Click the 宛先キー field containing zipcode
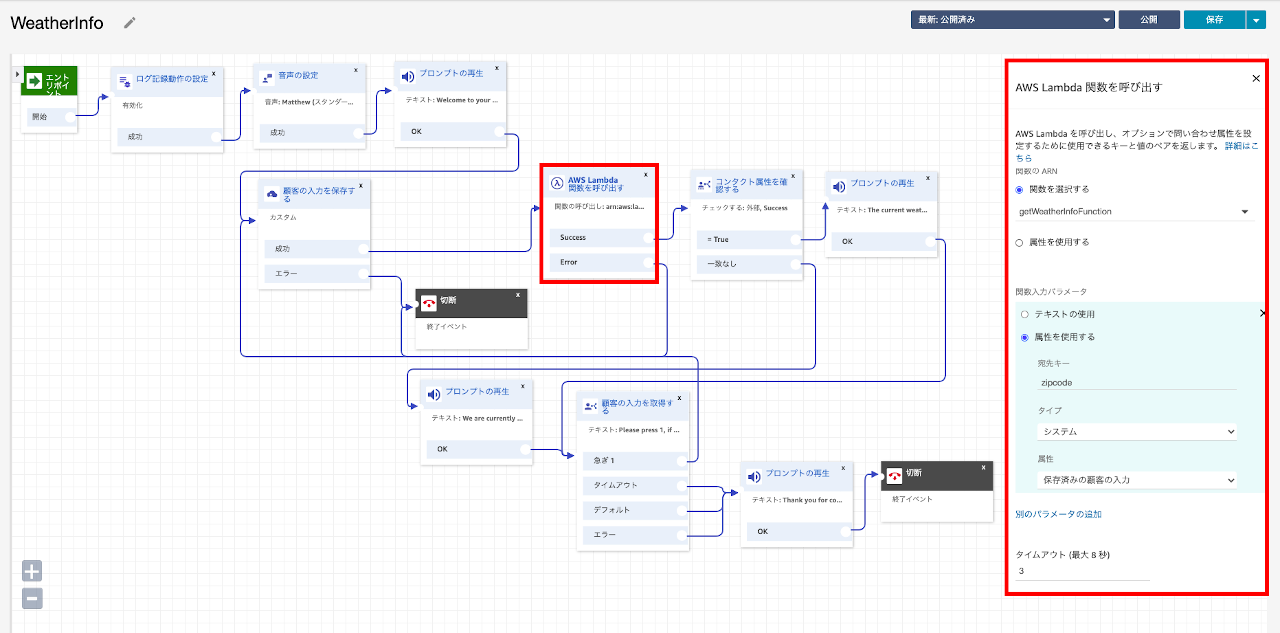Screen dimensions: 1280x633 (1137, 382)
